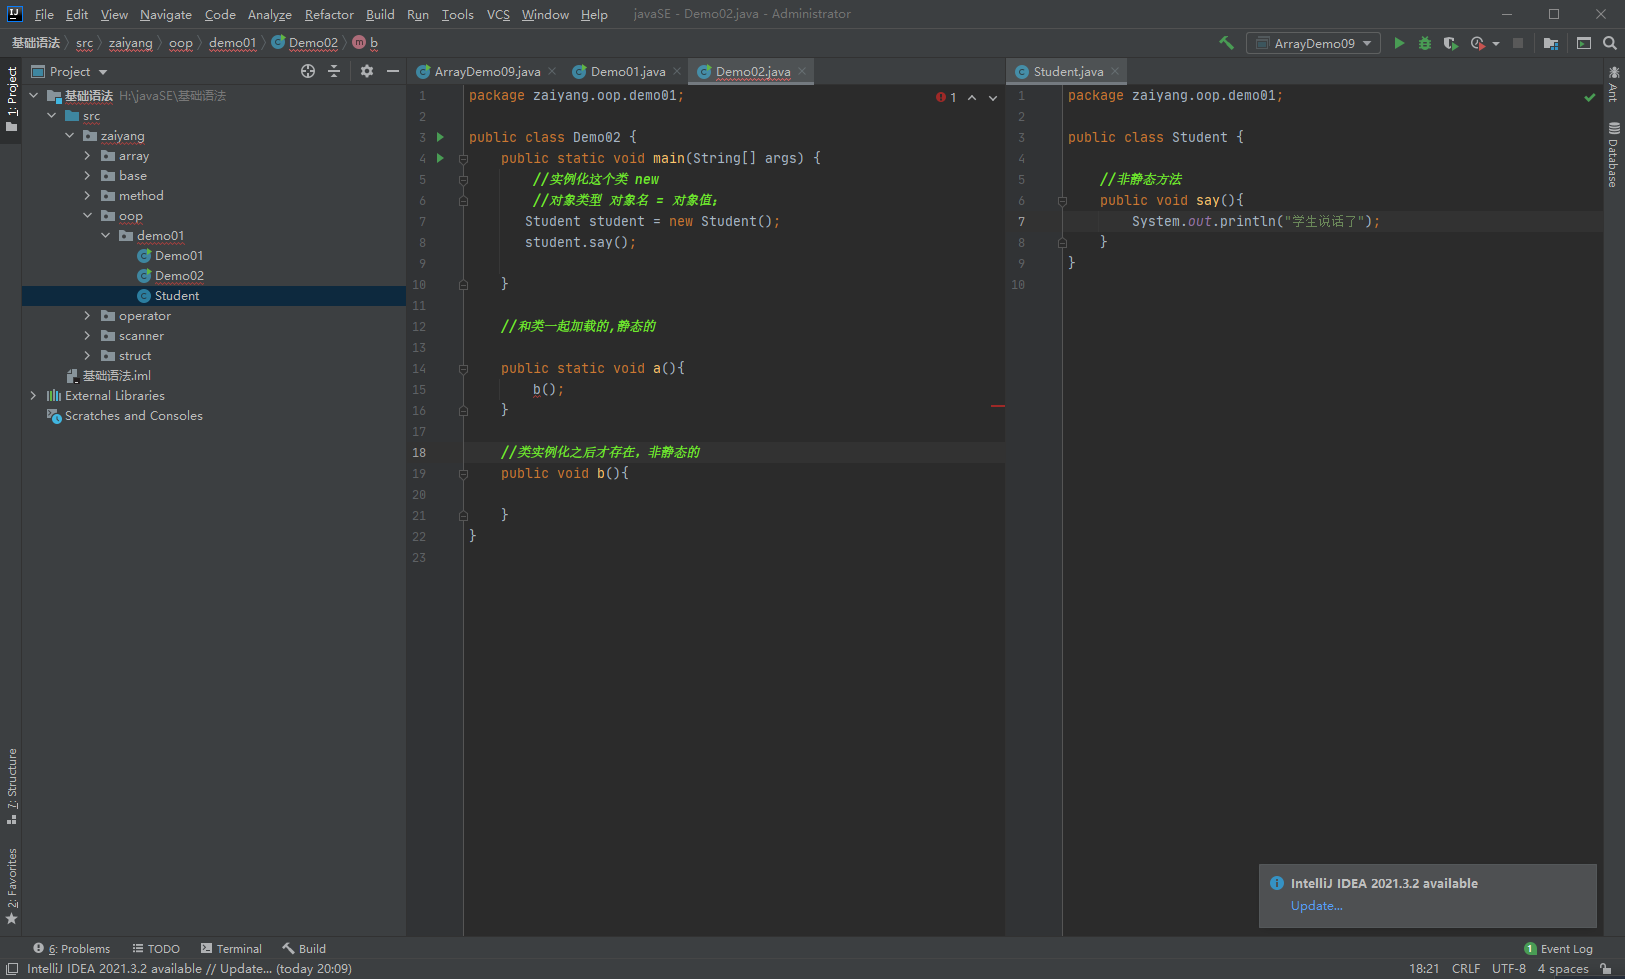Run ArrayDemo09 with the green play button
The image size is (1625, 979).
[1399, 43]
